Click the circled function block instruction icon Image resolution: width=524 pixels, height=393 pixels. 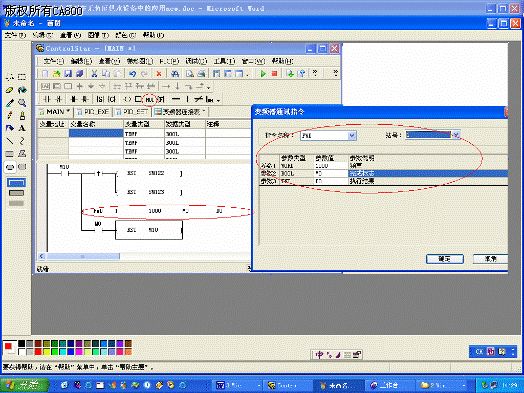150,100
